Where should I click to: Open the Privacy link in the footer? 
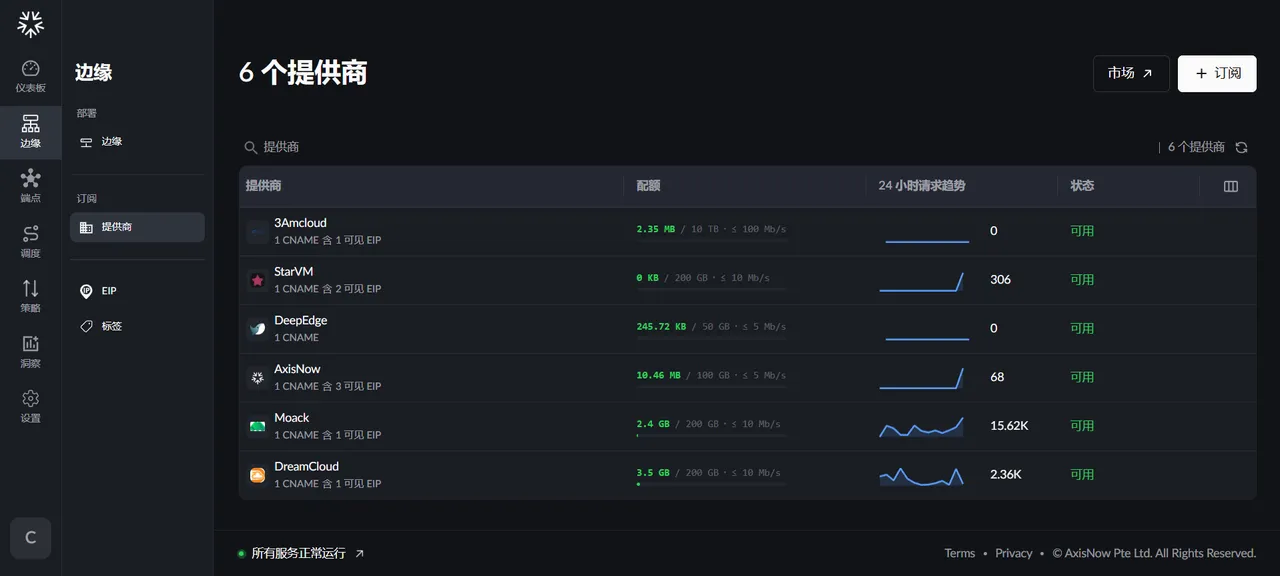click(1014, 553)
